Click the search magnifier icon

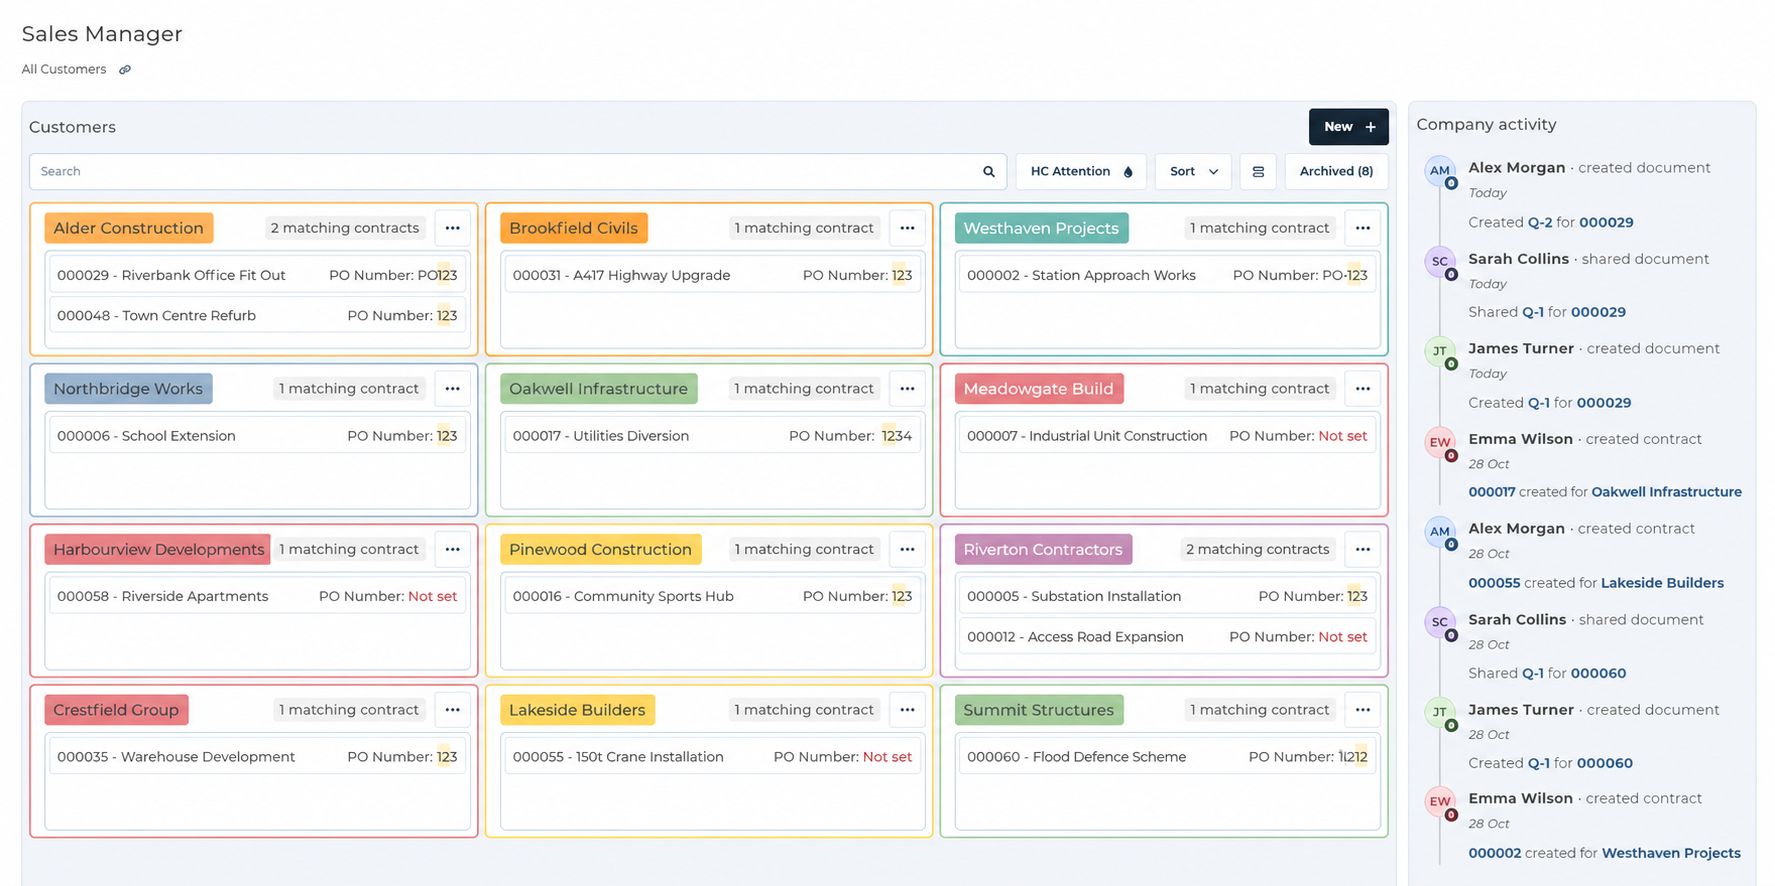click(x=988, y=172)
